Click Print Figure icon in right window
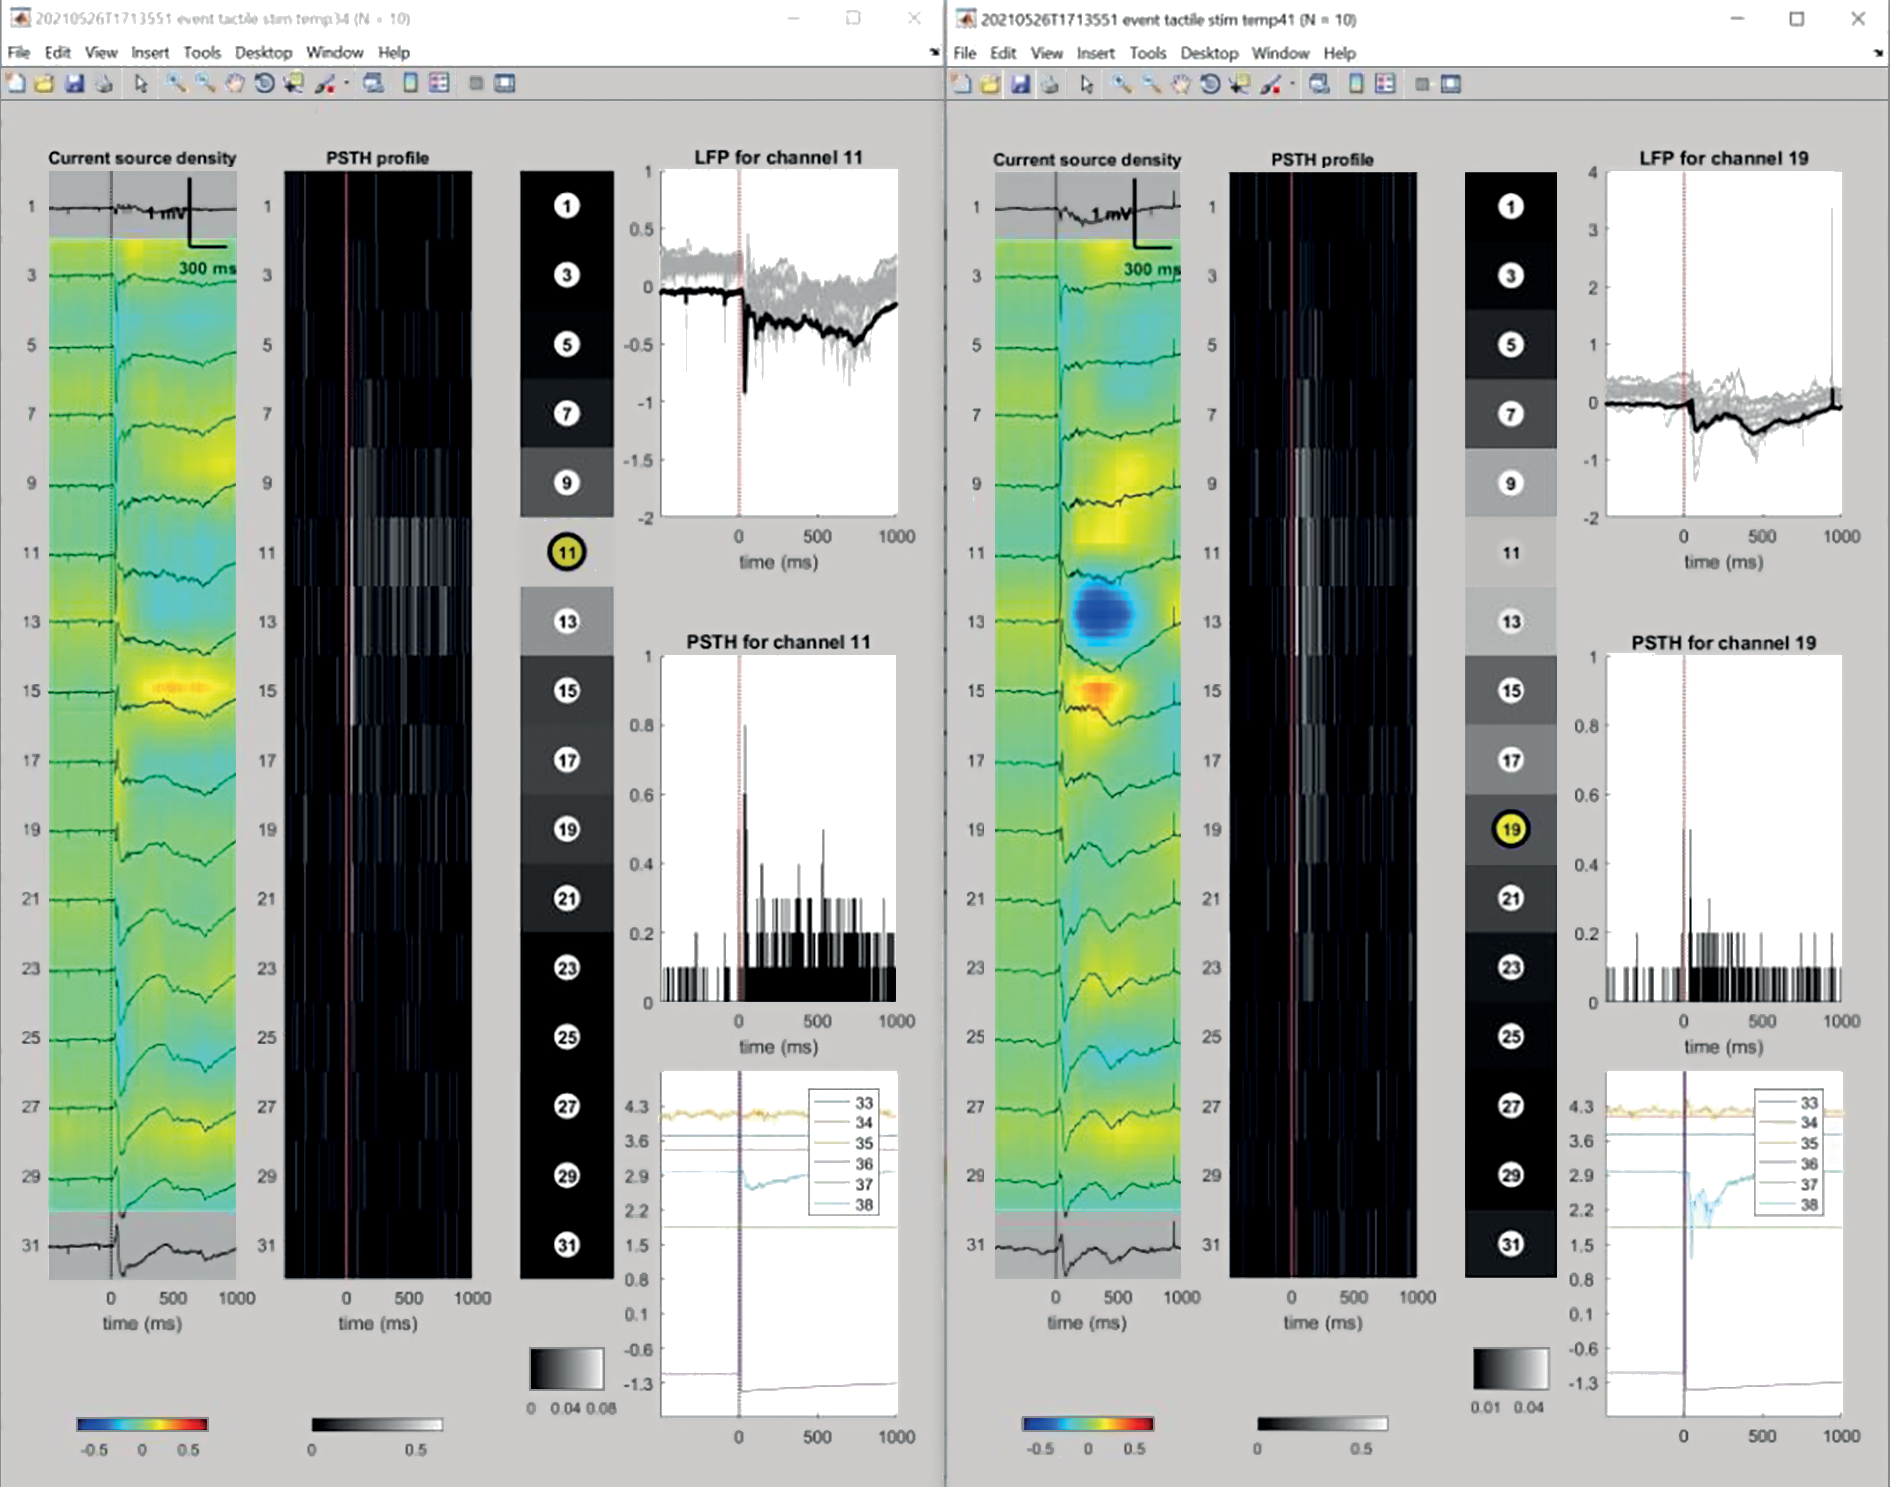This screenshot has width=1890, height=1487. (x=1049, y=85)
